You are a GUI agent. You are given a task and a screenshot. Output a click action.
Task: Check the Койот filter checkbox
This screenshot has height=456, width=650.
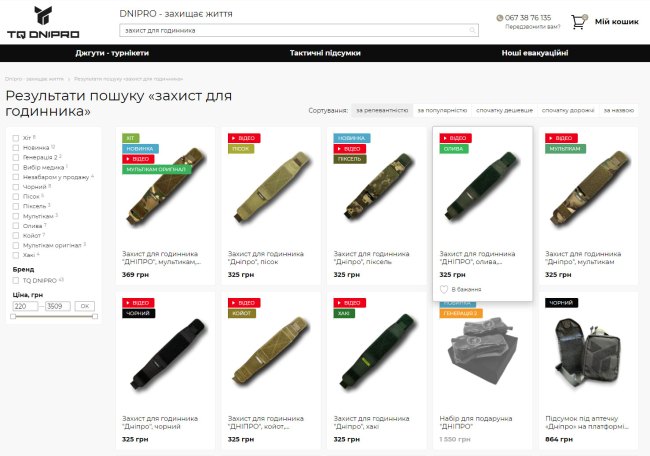coord(16,236)
